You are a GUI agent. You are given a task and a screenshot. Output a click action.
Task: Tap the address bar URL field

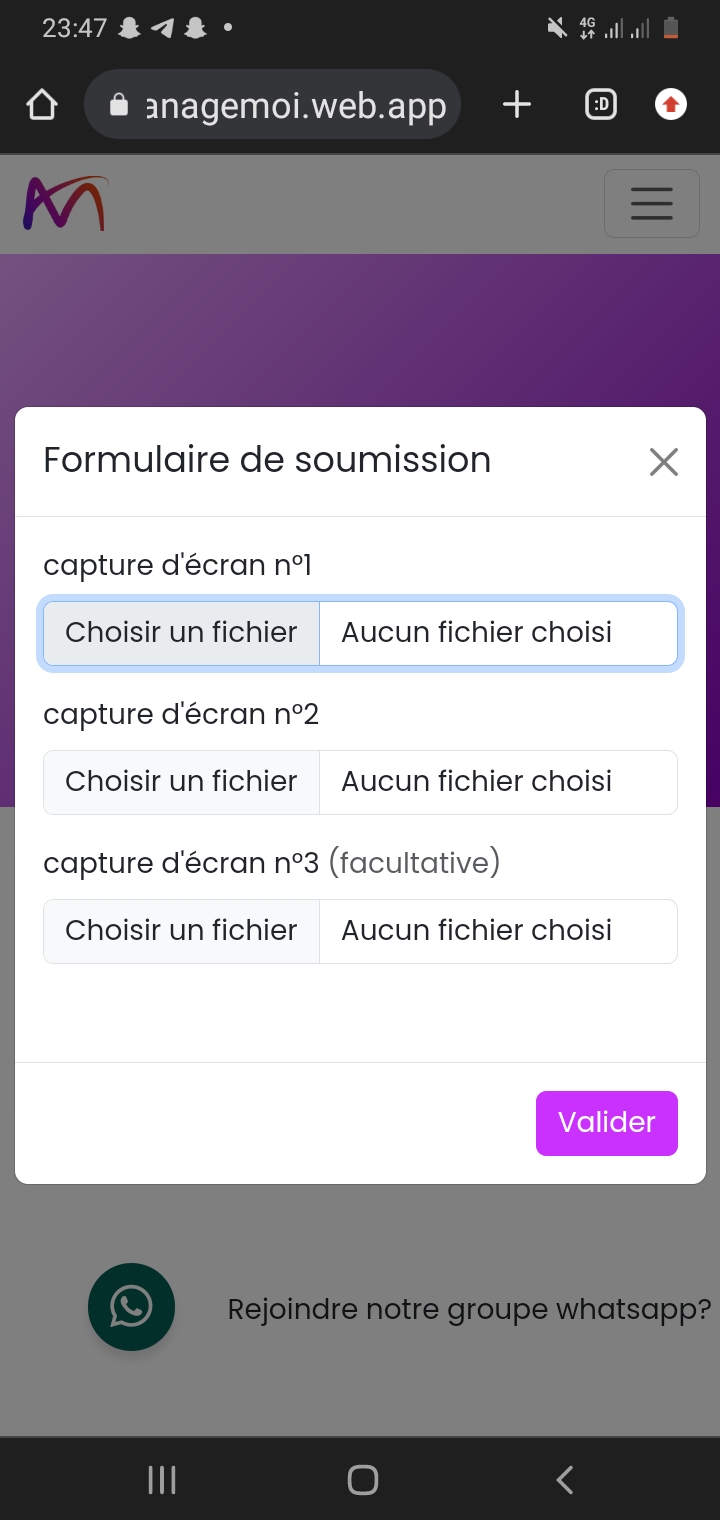(296, 105)
